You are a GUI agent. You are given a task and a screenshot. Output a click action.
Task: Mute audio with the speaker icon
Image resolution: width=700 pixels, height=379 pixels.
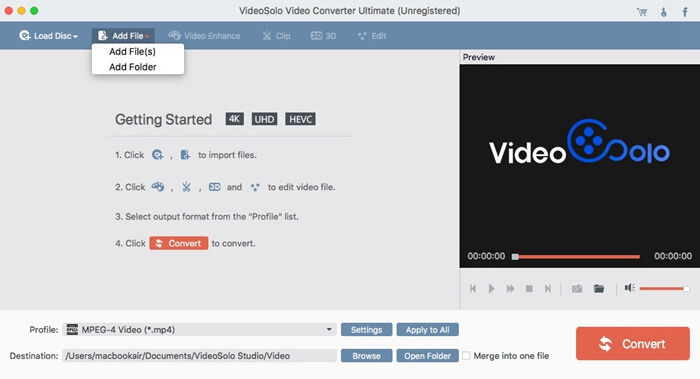coord(629,288)
